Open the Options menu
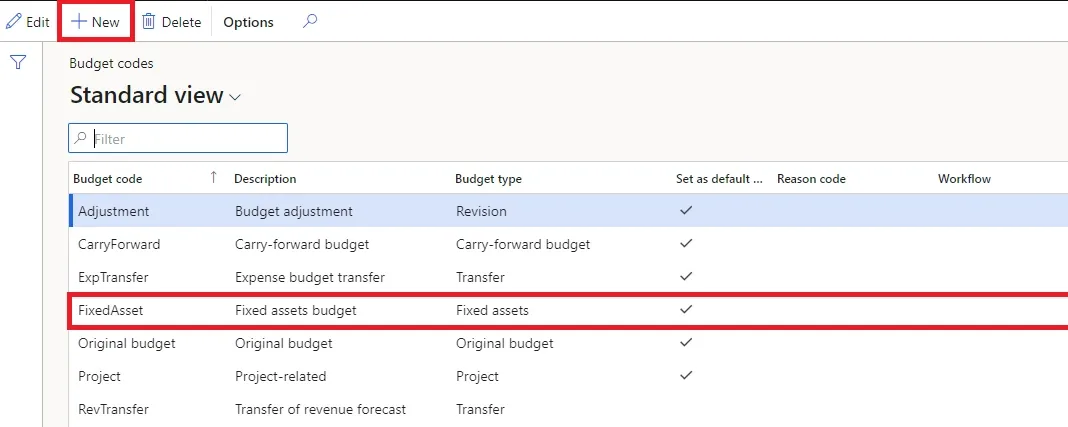1068x427 pixels. click(249, 22)
